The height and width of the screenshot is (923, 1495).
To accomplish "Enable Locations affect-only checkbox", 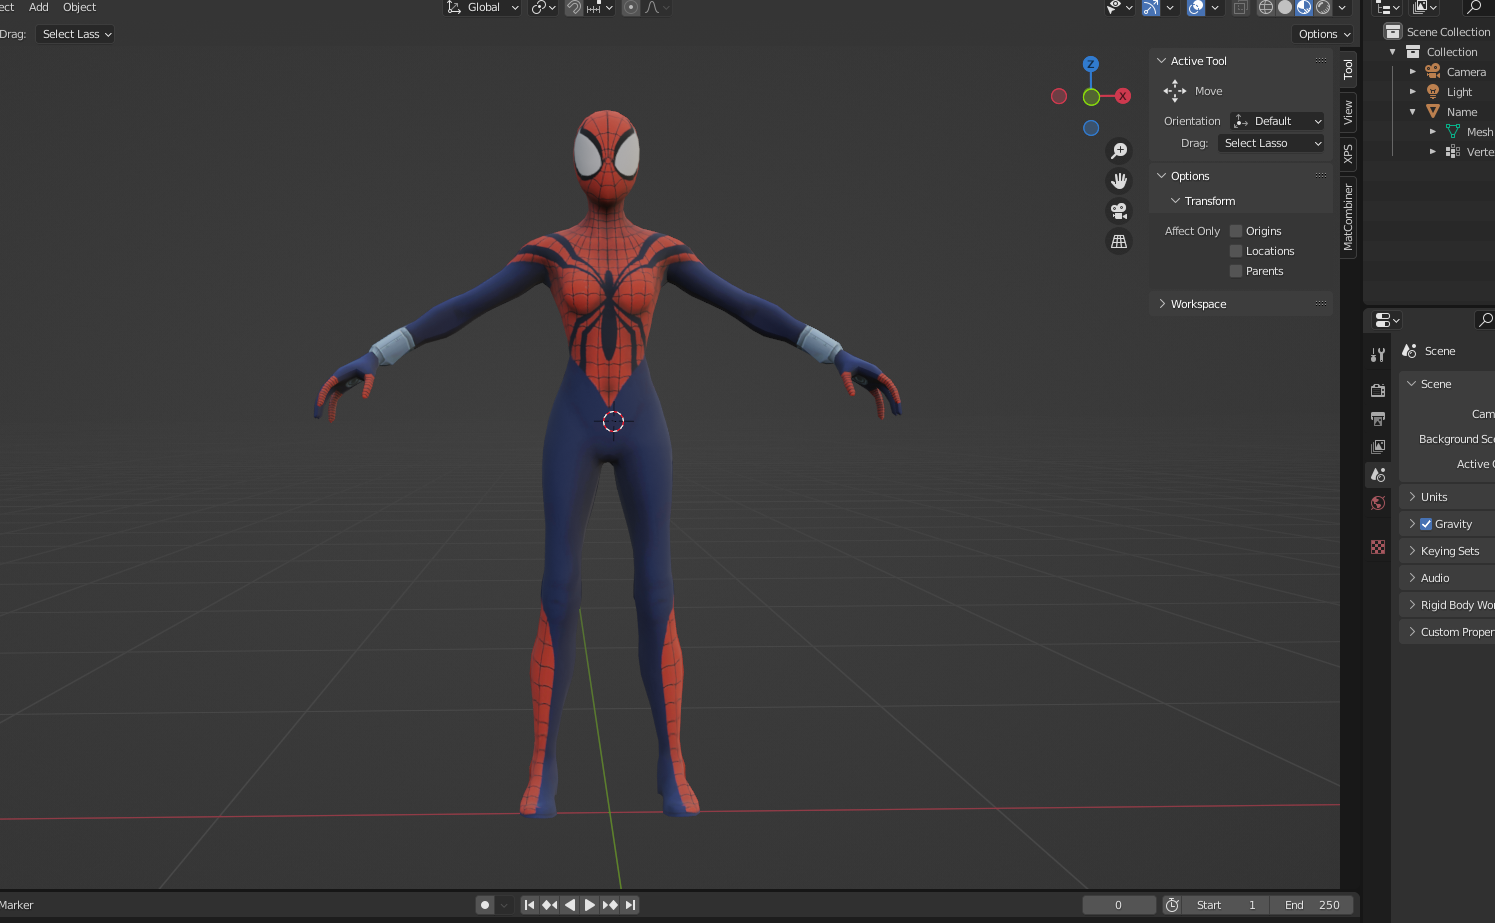I will 1236,251.
